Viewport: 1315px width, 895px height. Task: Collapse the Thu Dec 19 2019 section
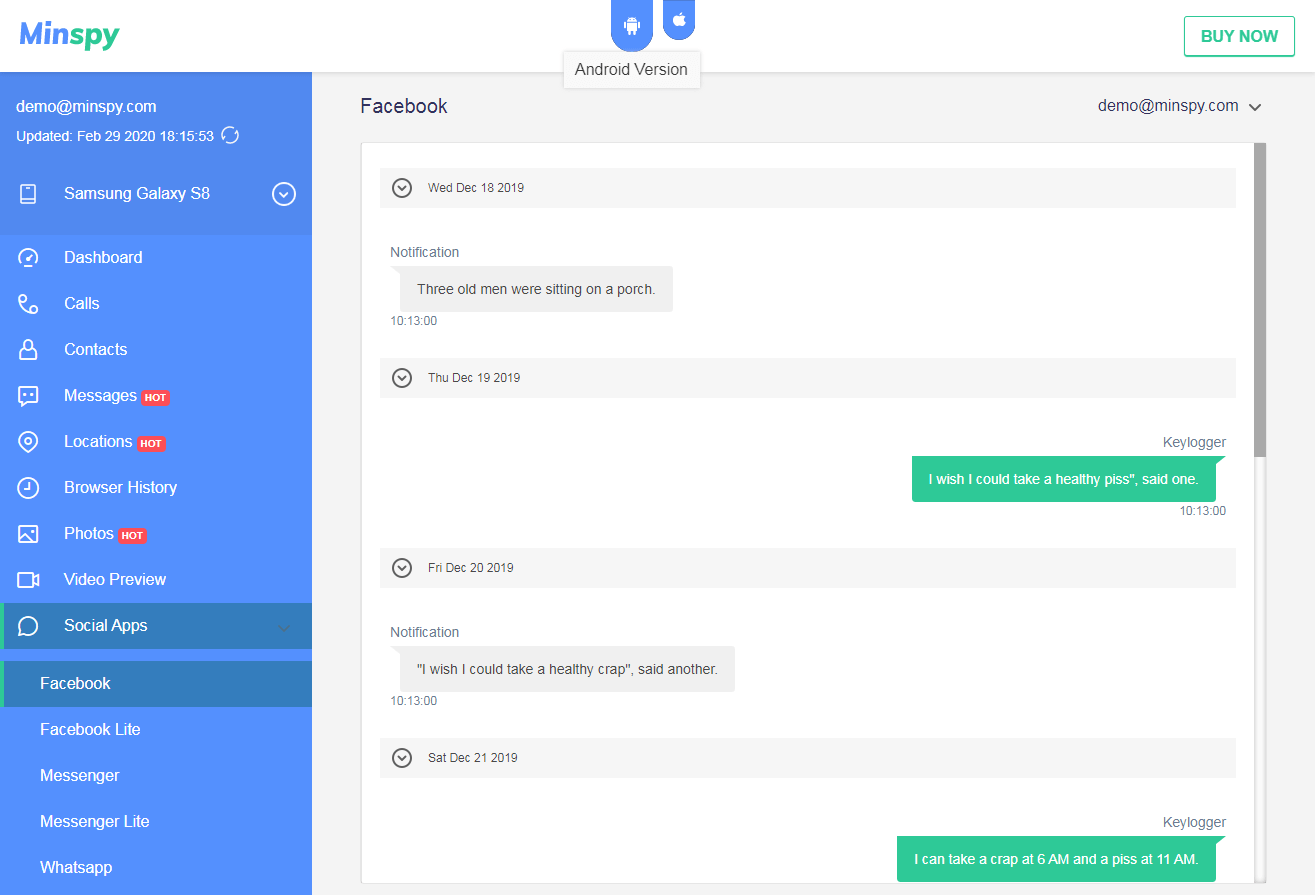pyautogui.click(x=402, y=378)
